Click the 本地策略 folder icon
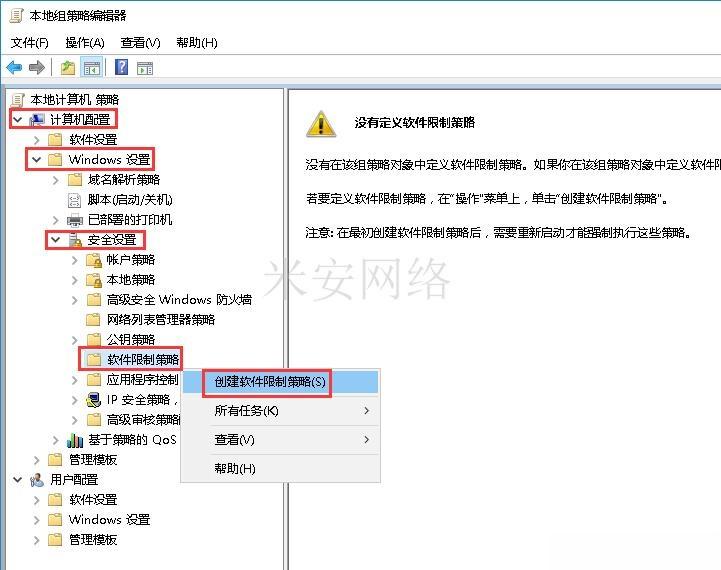The image size is (721, 570). [x=94, y=280]
